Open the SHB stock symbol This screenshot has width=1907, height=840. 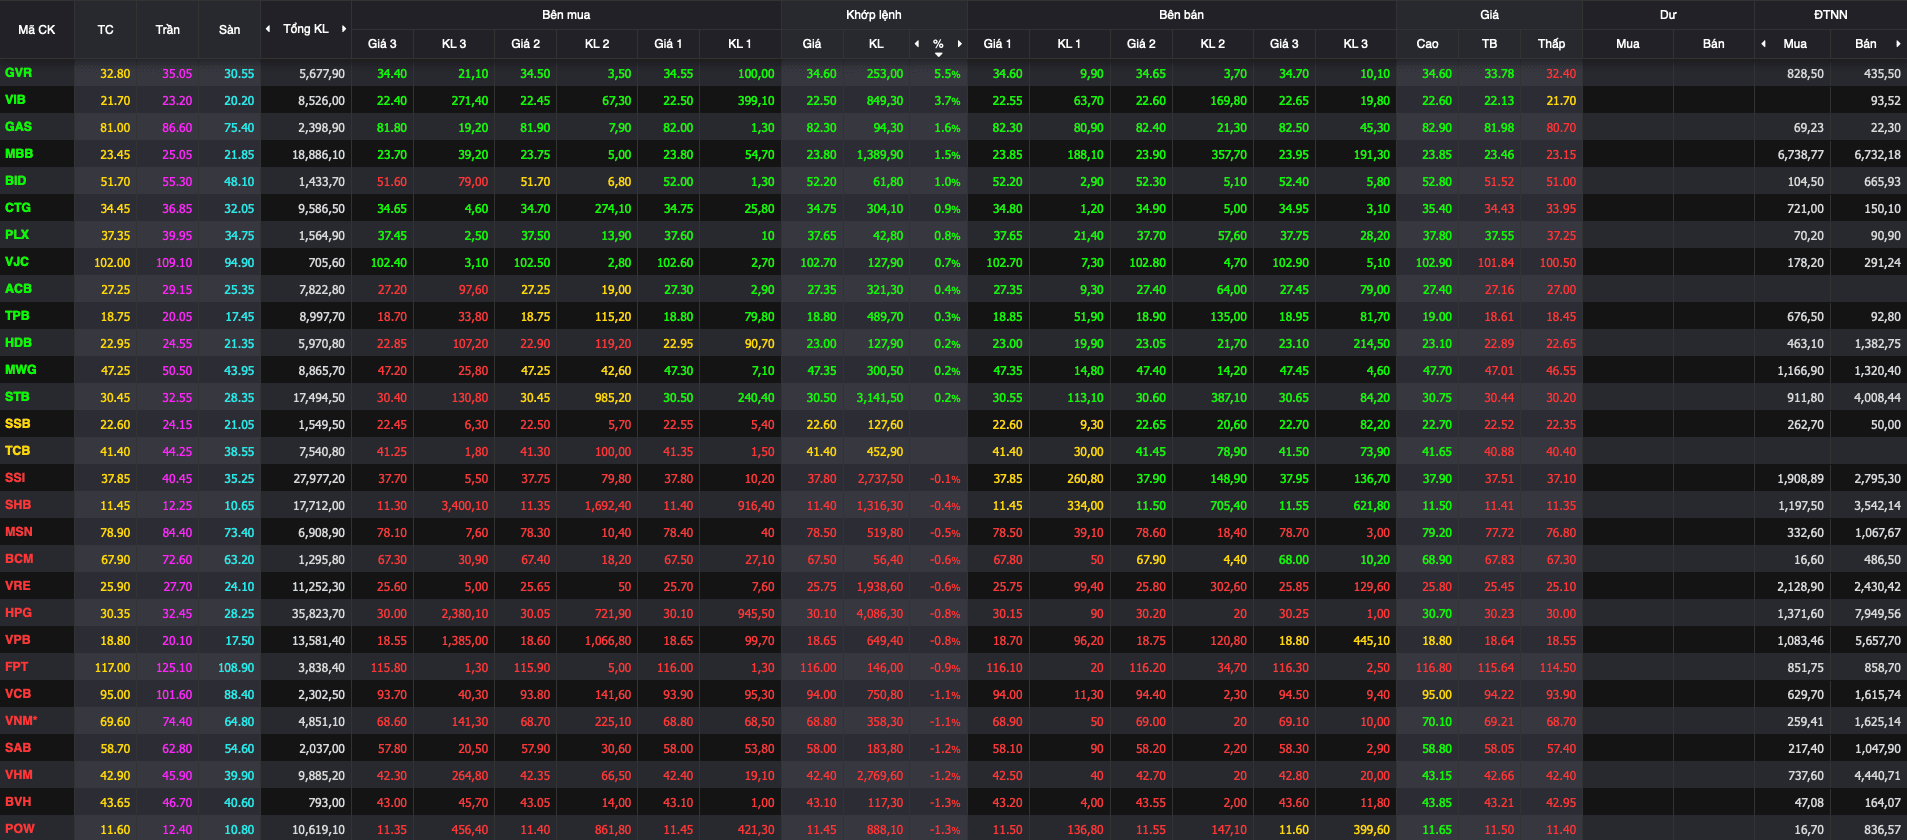[x=18, y=505]
